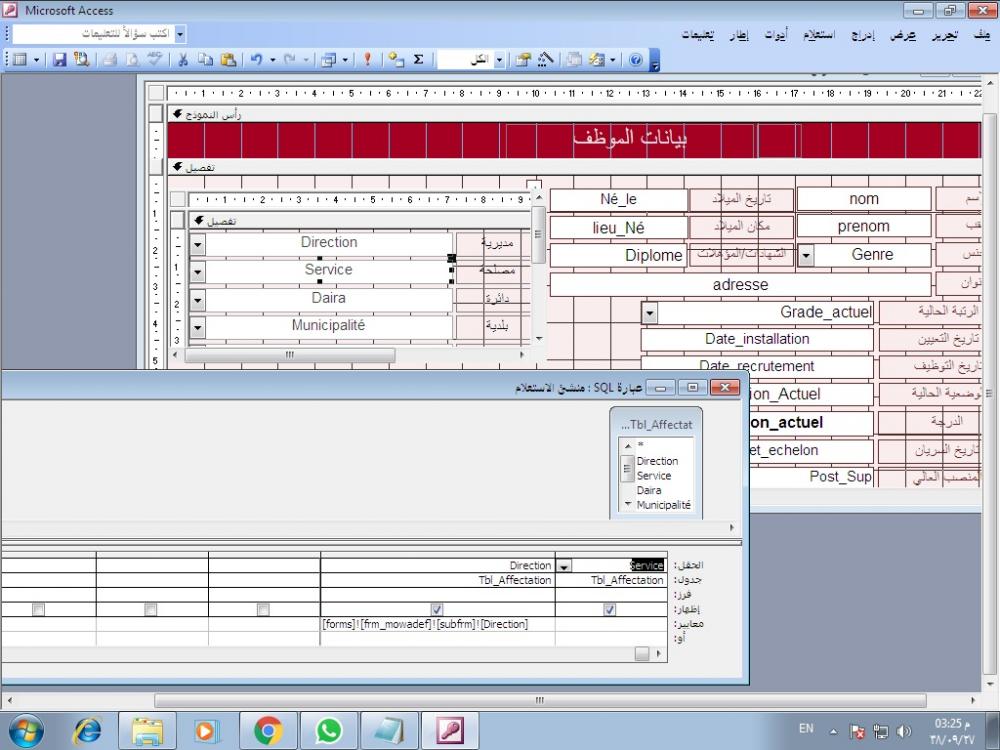Image resolution: width=1000 pixels, height=750 pixels.
Task: Click the main window horizontal scrollbar
Action: 540,700
